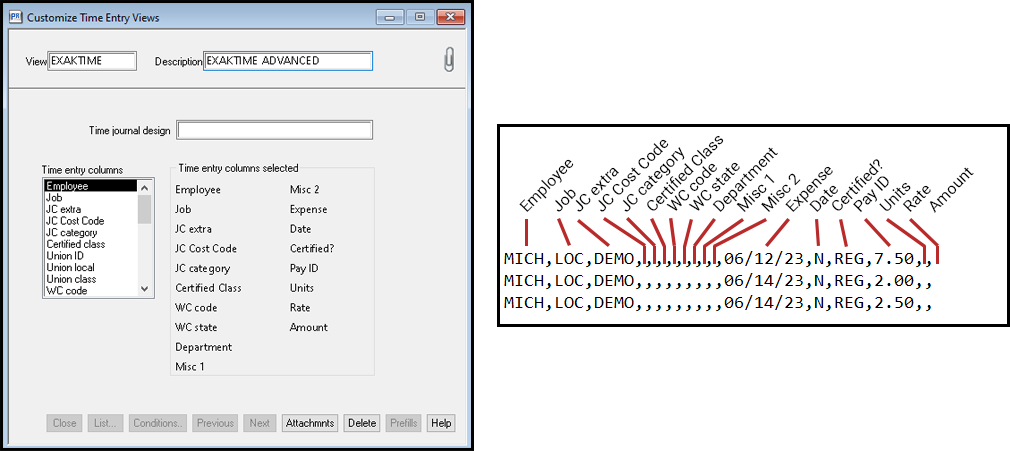Select Employee in Time entry columns list
The width and height of the screenshot is (1010, 451).
tap(91, 186)
